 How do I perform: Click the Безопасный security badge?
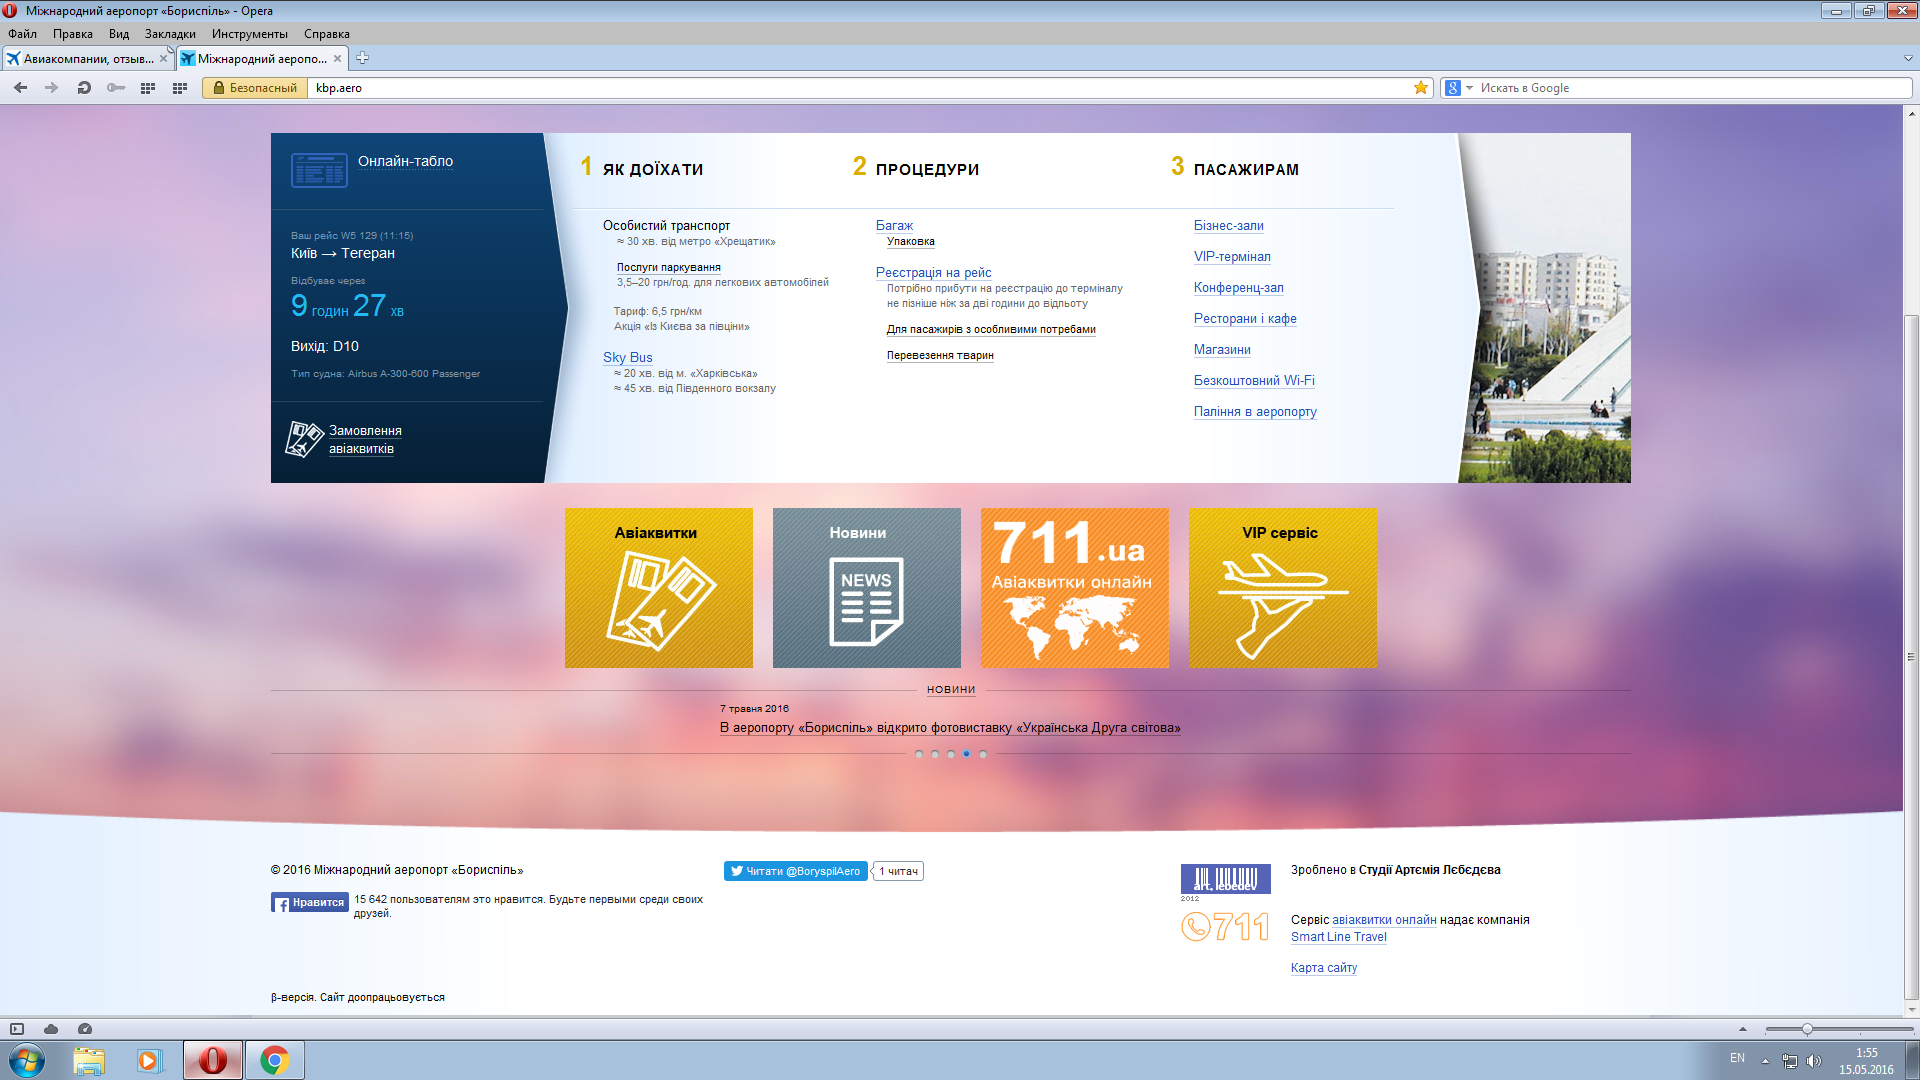[x=255, y=88]
